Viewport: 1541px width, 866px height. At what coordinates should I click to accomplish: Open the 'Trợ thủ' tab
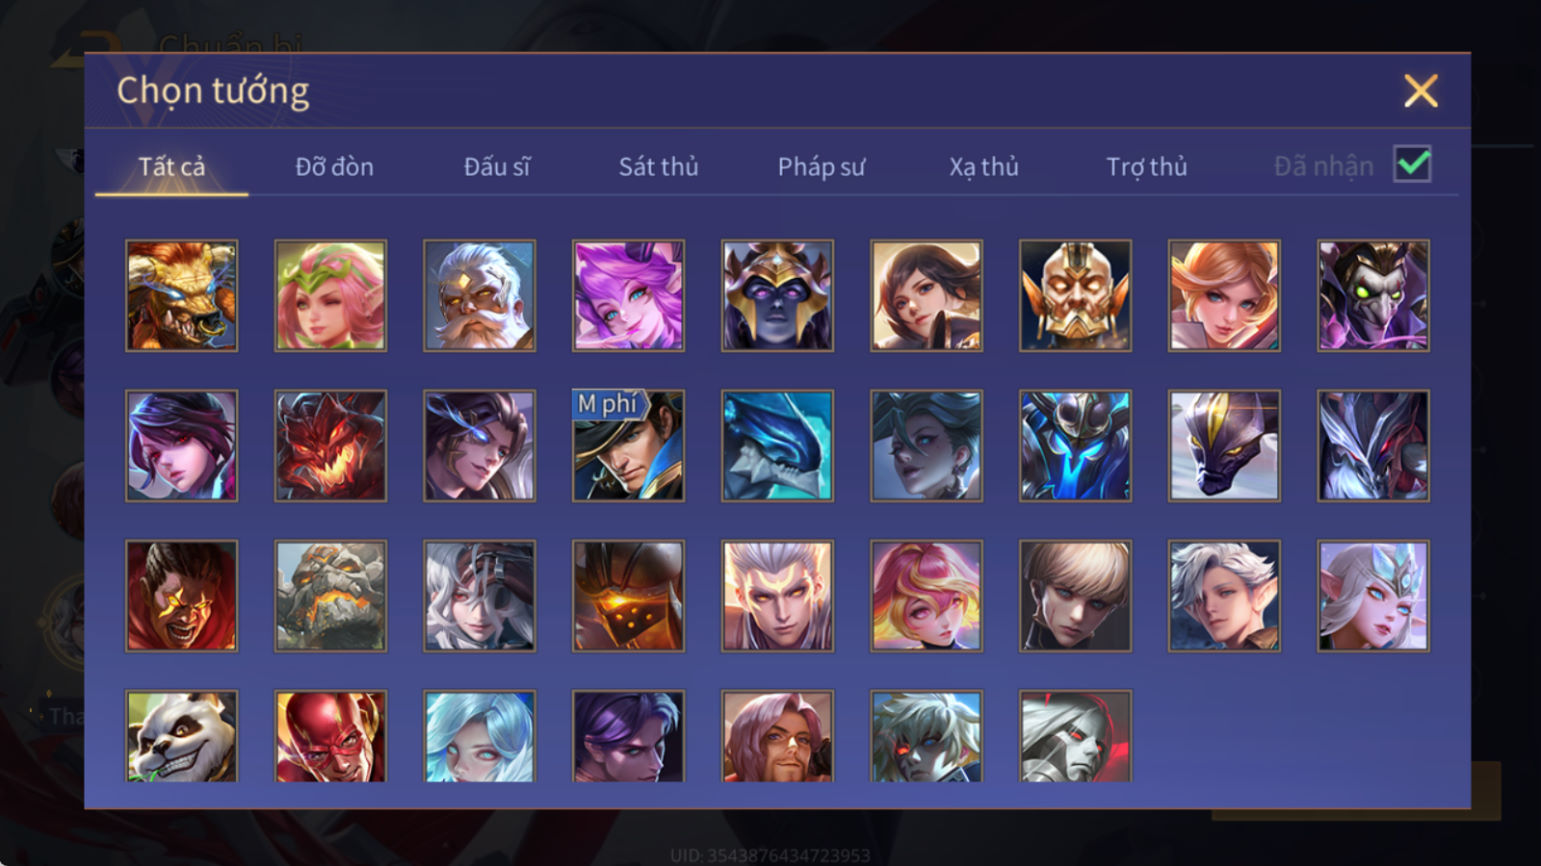pos(1146,166)
